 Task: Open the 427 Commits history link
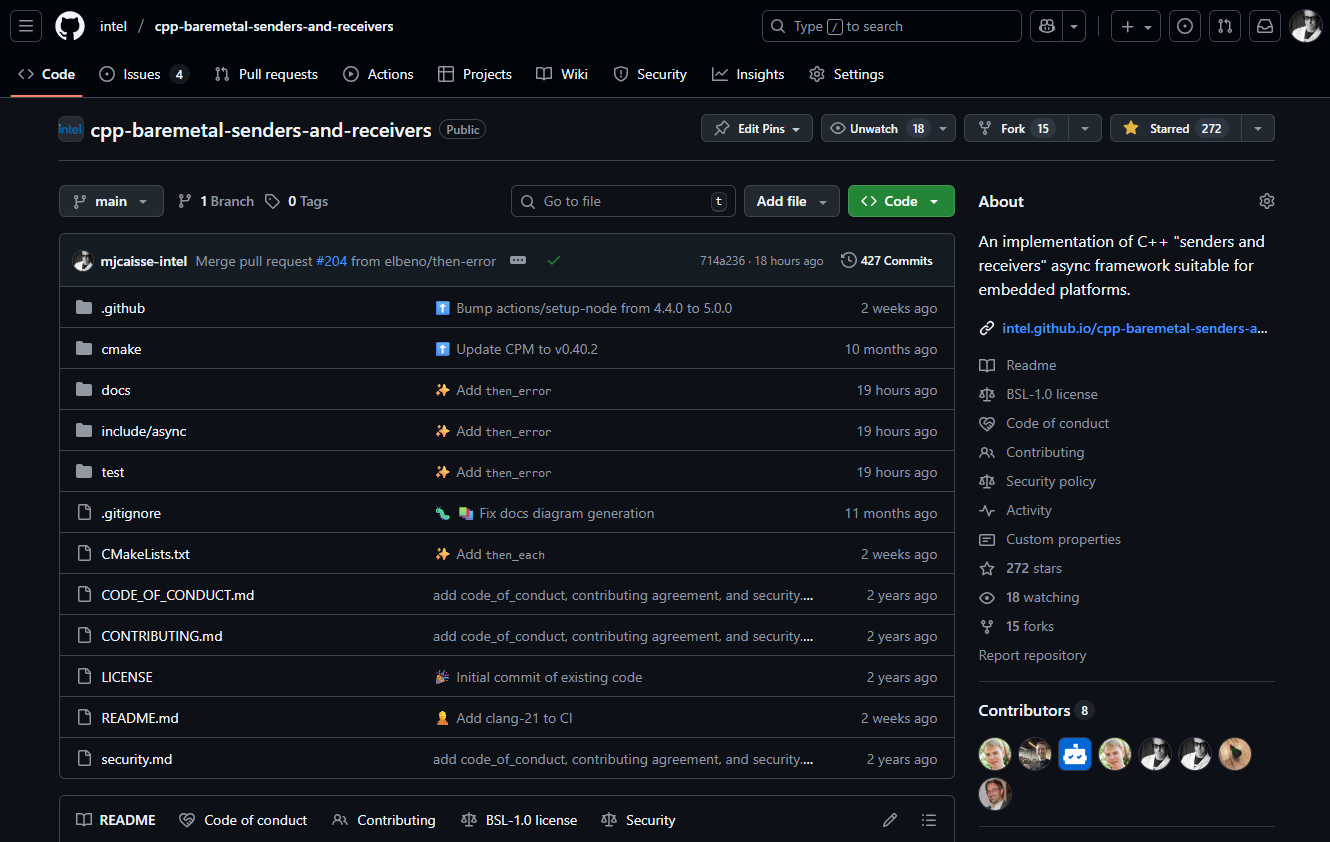point(886,261)
